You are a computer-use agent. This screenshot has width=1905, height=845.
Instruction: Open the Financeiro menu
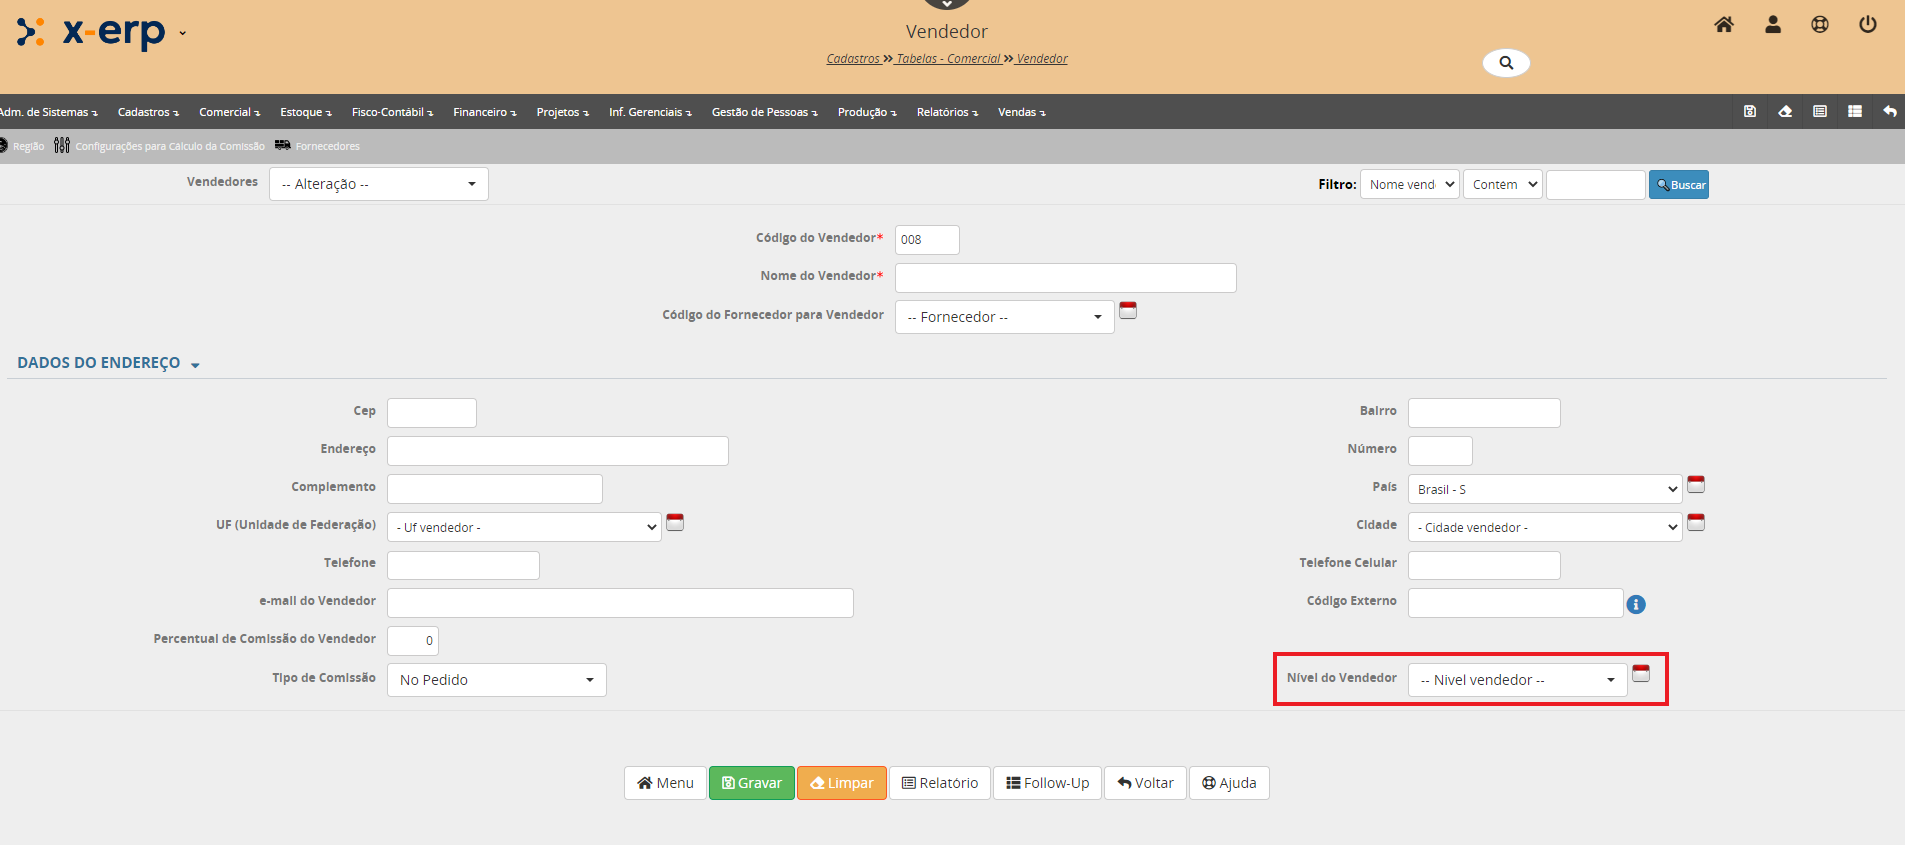pyautogui.click(x=484, y=112)
